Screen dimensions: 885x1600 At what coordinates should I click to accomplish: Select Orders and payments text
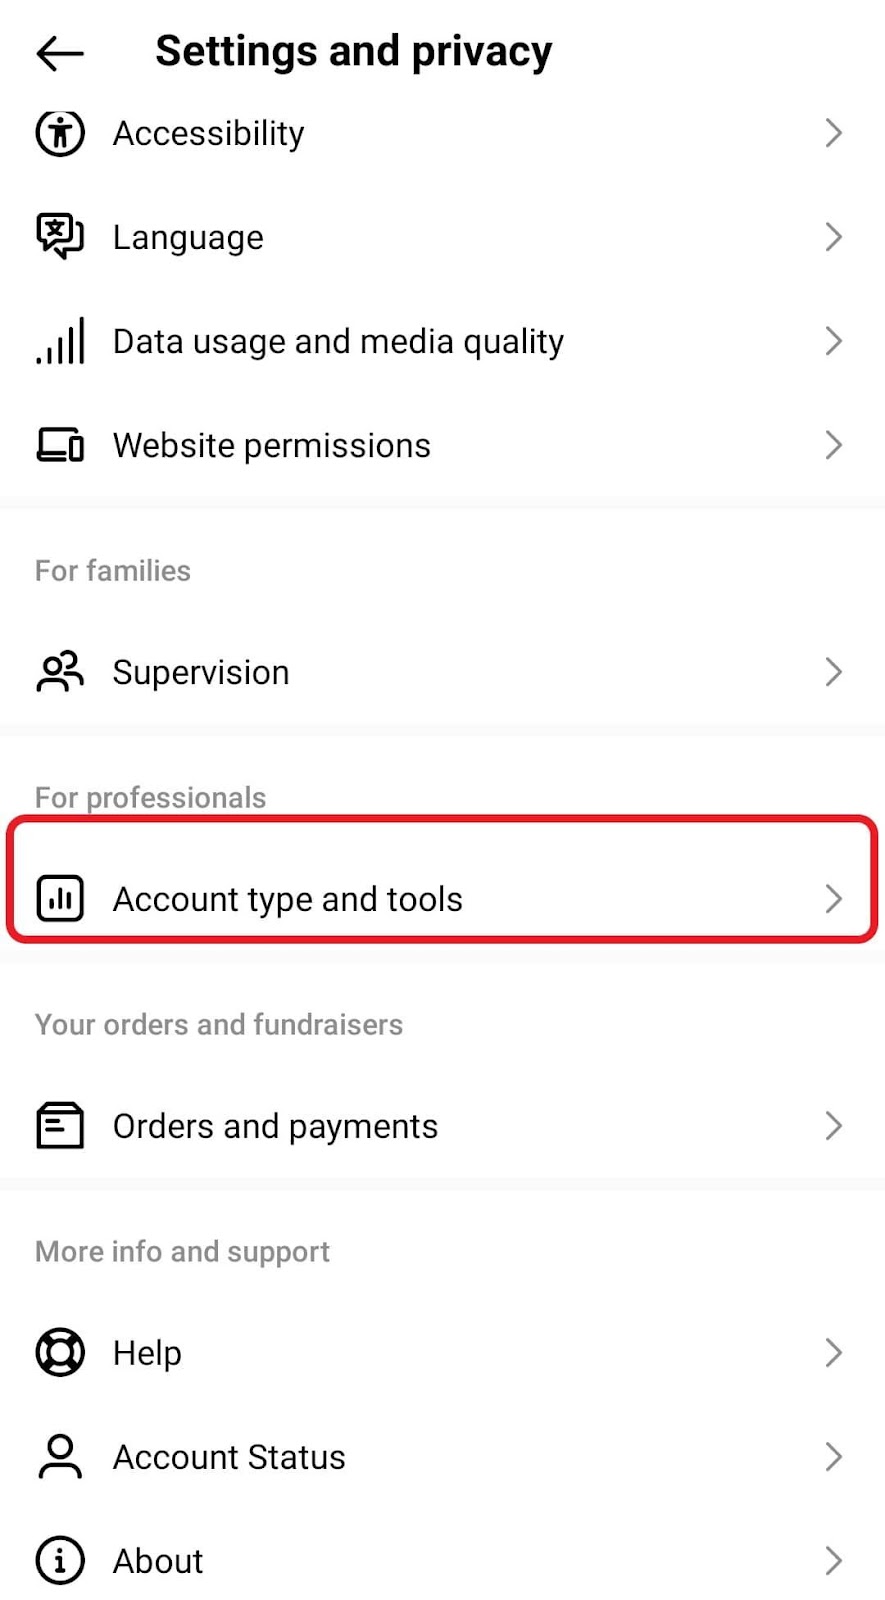pos(275,1127)
